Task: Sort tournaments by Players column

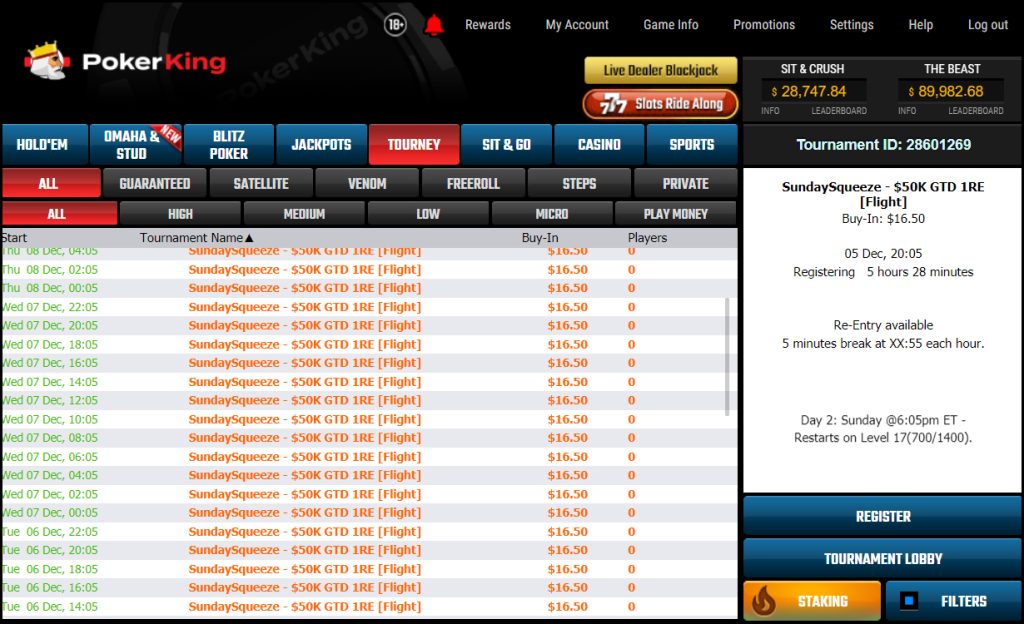Action: tap(647, 238)
